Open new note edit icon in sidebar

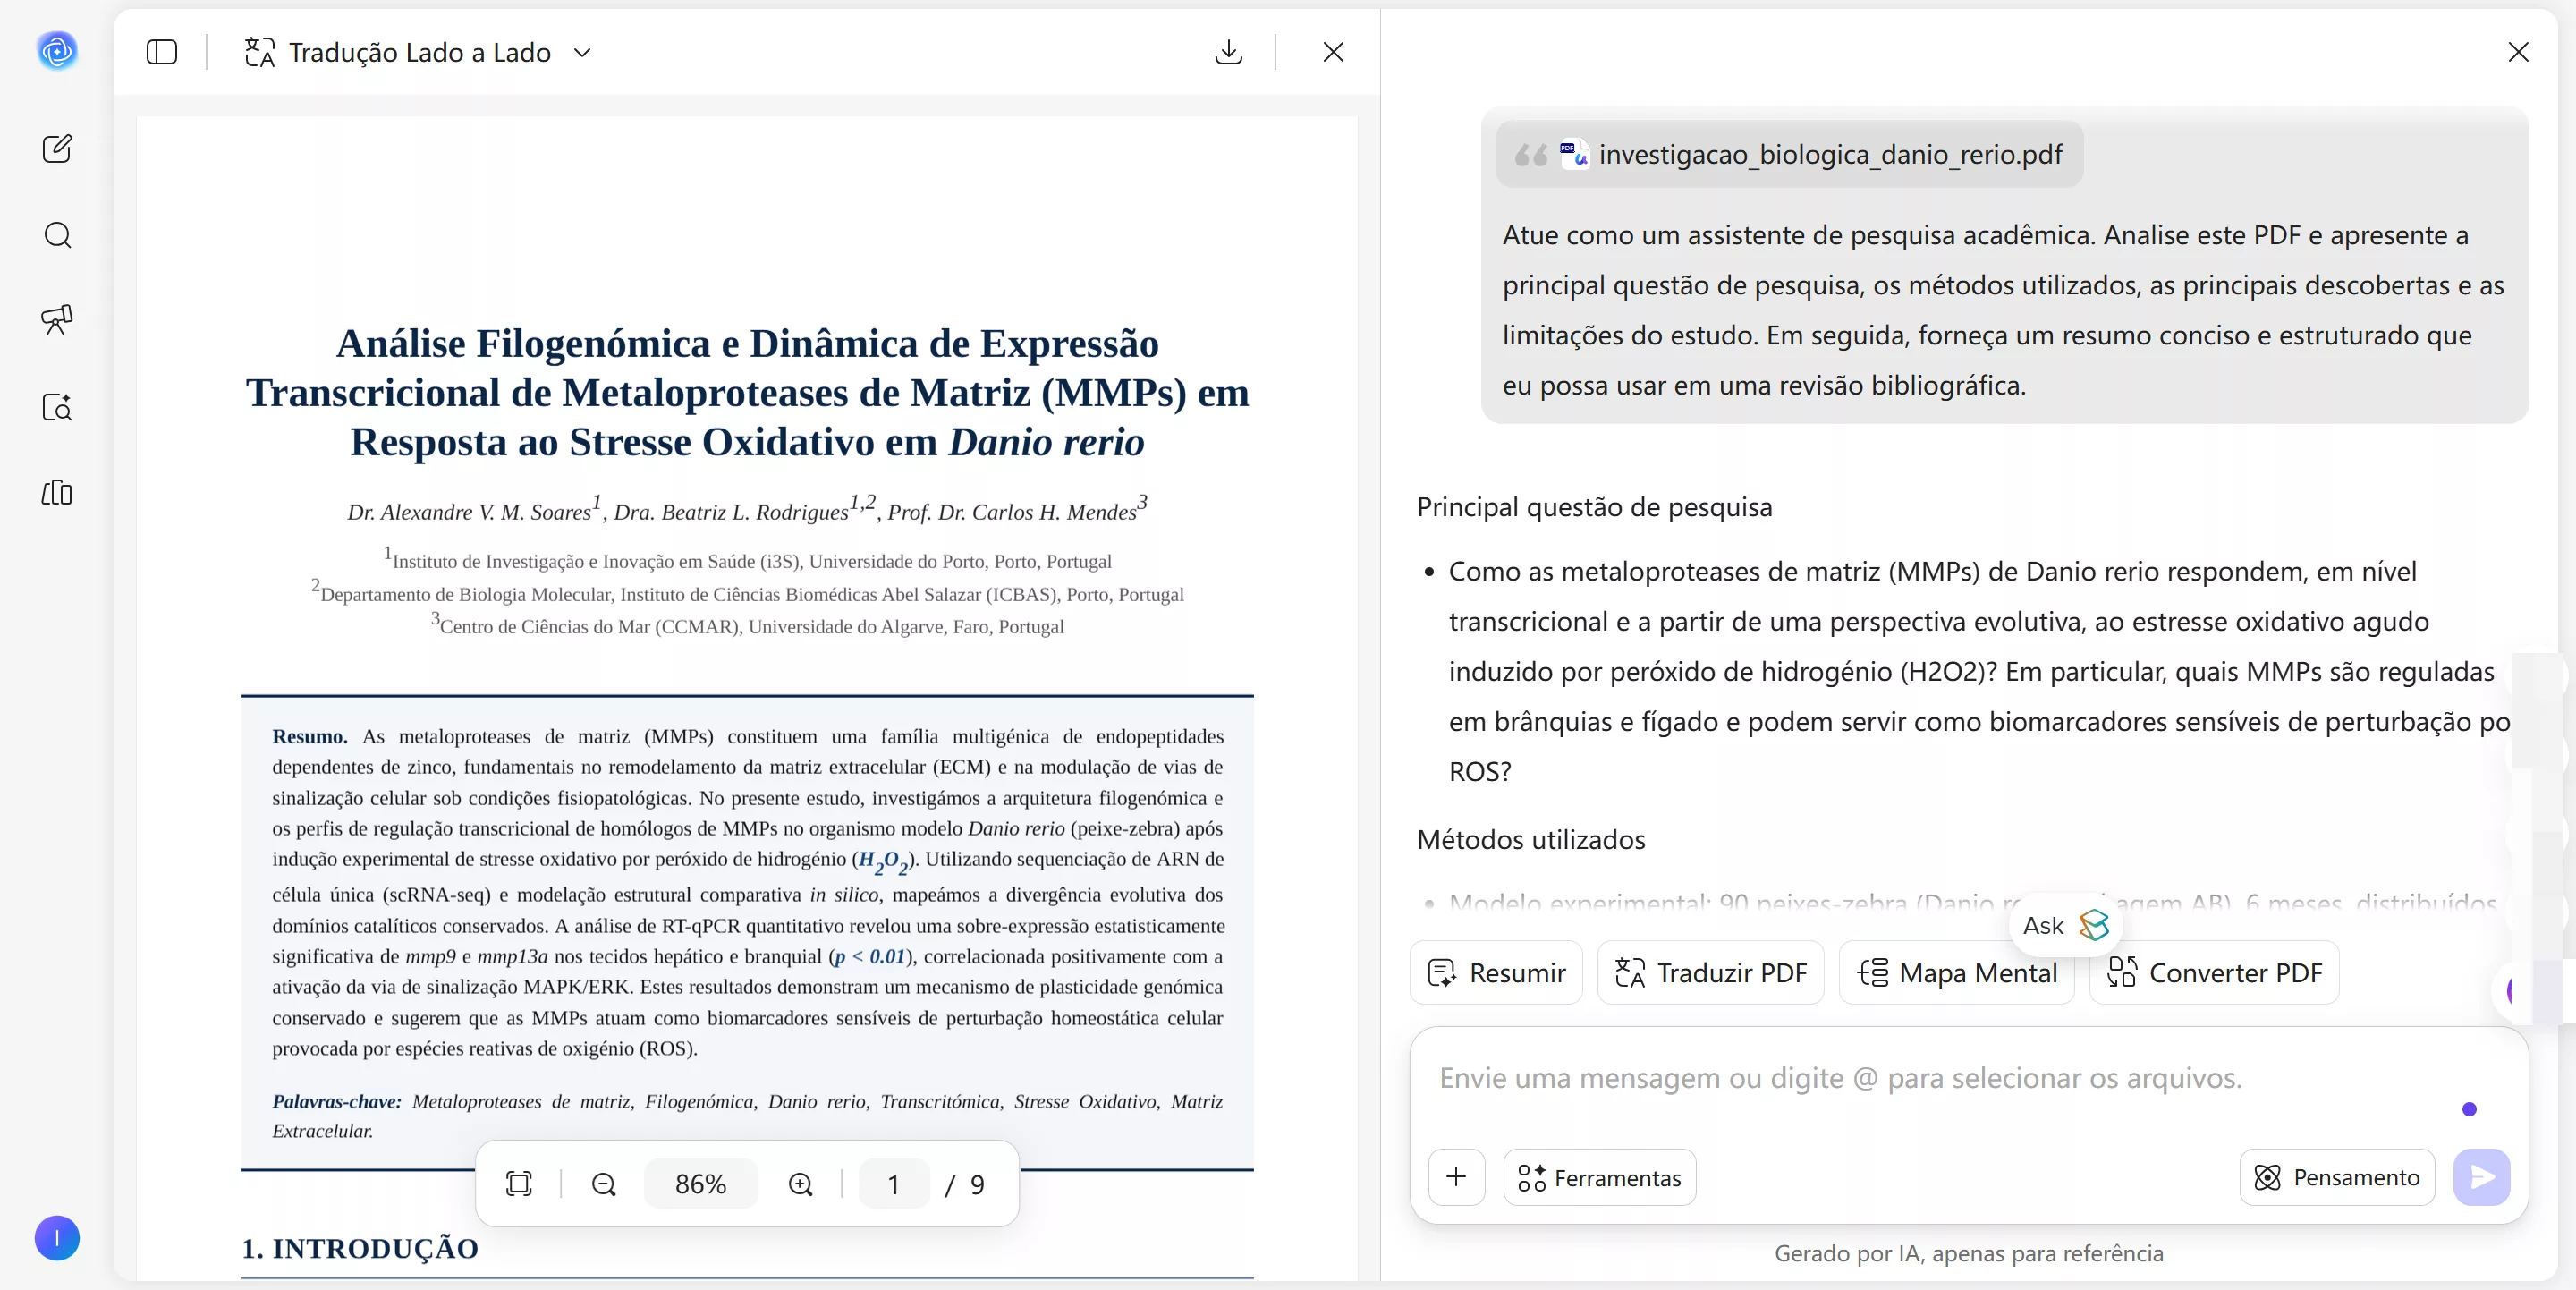coord(57,149)
